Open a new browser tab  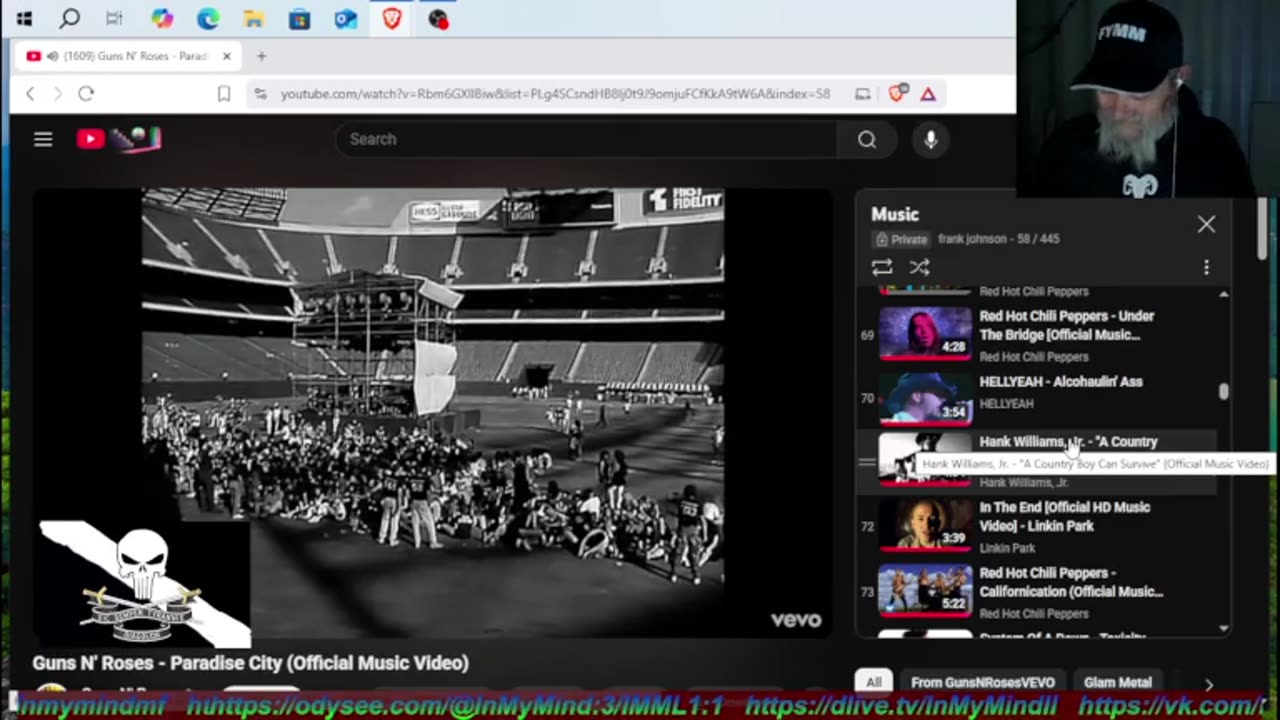tap(261, 56)
